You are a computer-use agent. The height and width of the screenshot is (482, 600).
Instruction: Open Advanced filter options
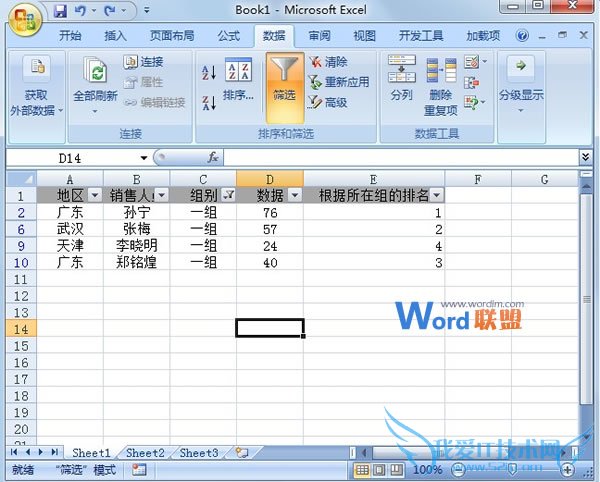[328, 102]
